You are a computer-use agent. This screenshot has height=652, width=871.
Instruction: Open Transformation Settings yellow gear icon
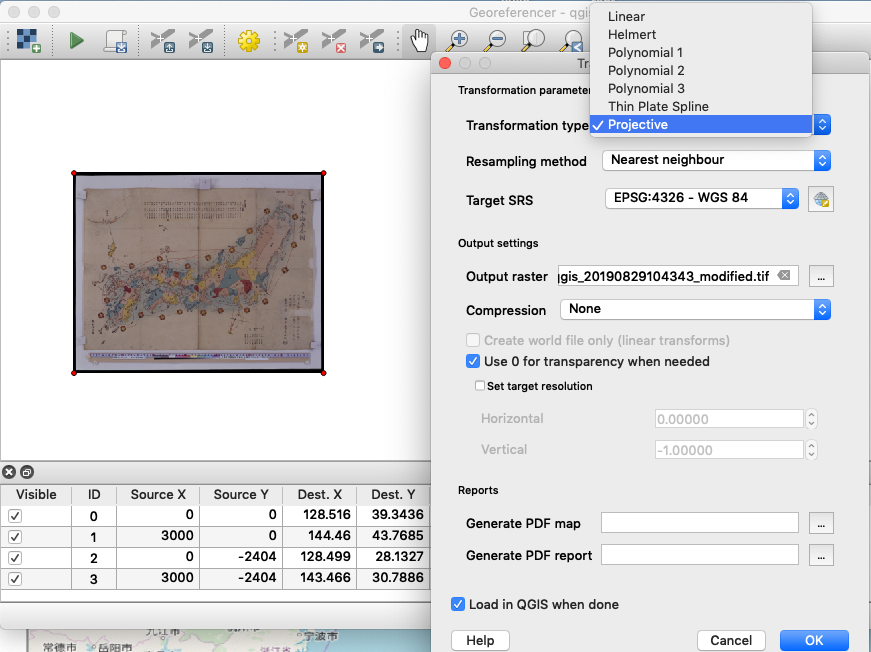(248, 41)
